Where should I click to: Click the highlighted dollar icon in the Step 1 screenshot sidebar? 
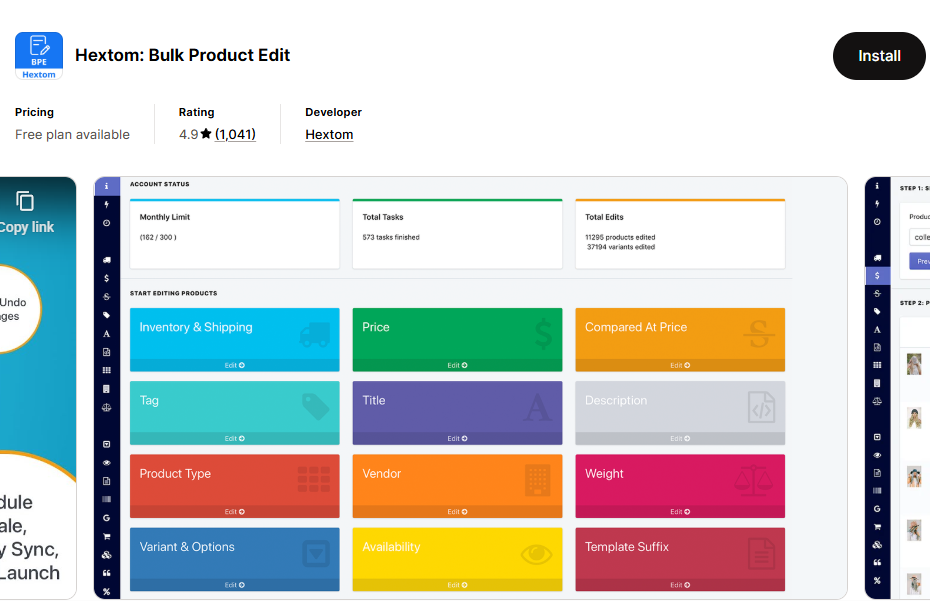(877, 276)
